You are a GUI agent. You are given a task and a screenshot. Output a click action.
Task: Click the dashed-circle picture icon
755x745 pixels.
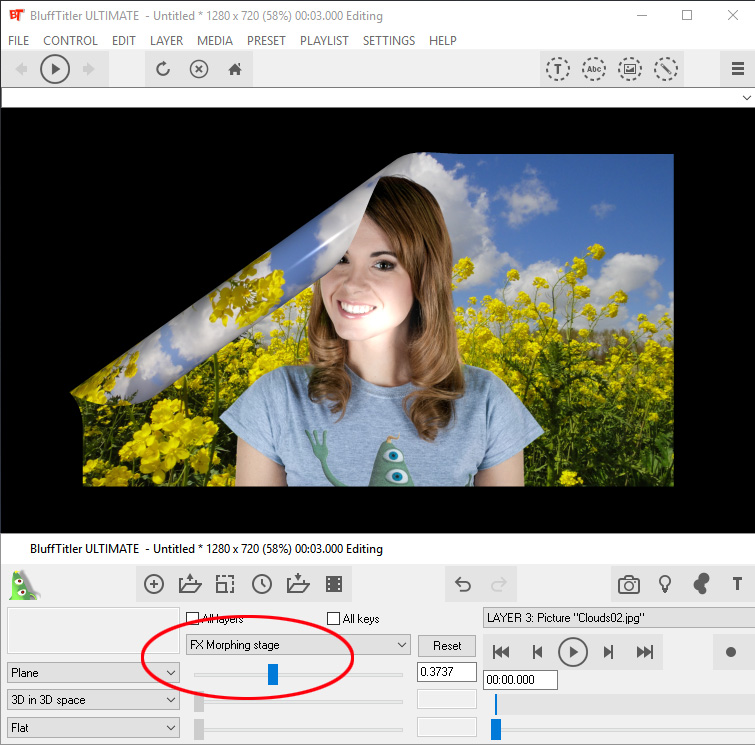tap(630, 69)
